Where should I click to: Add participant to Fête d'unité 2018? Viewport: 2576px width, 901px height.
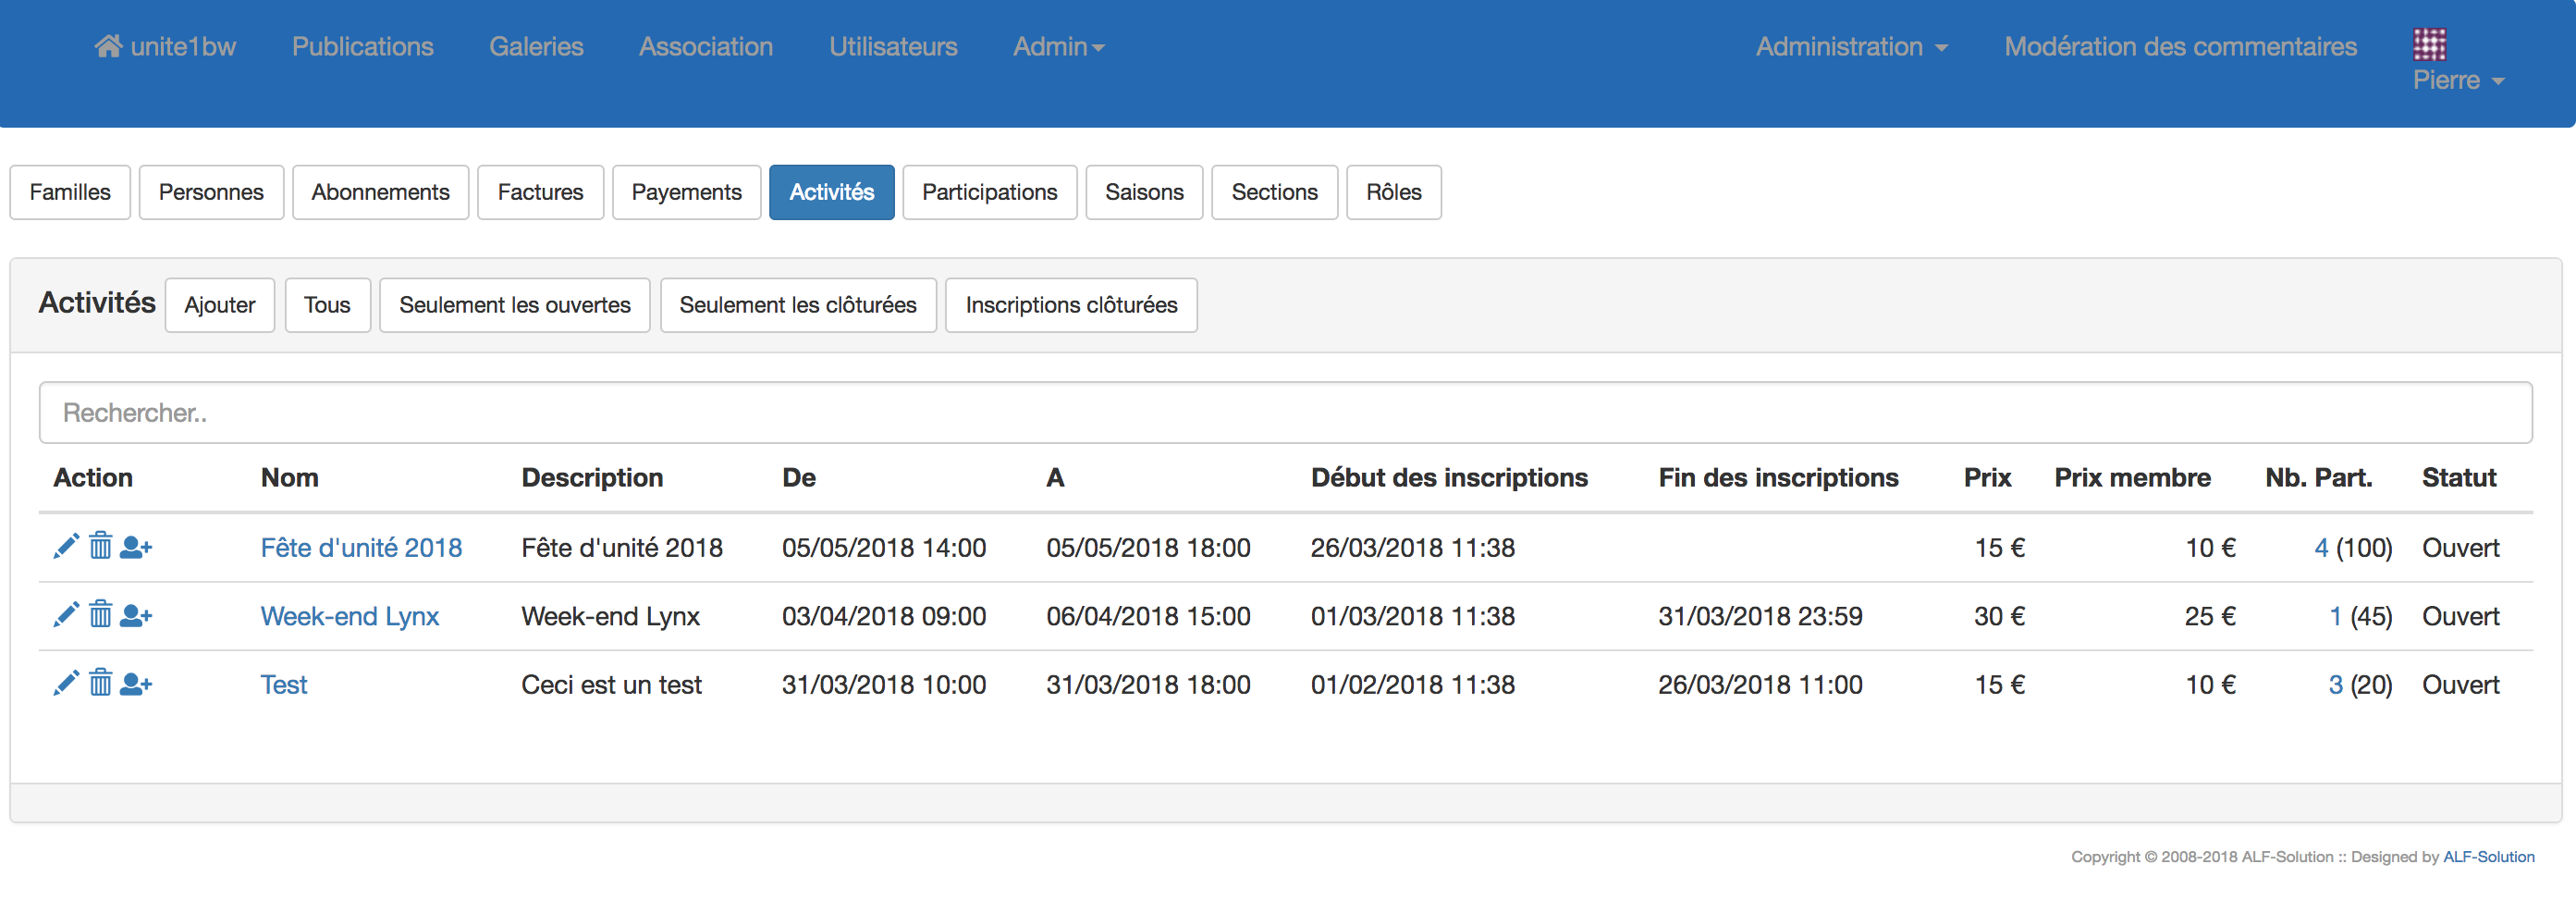(x=136, y=547)
